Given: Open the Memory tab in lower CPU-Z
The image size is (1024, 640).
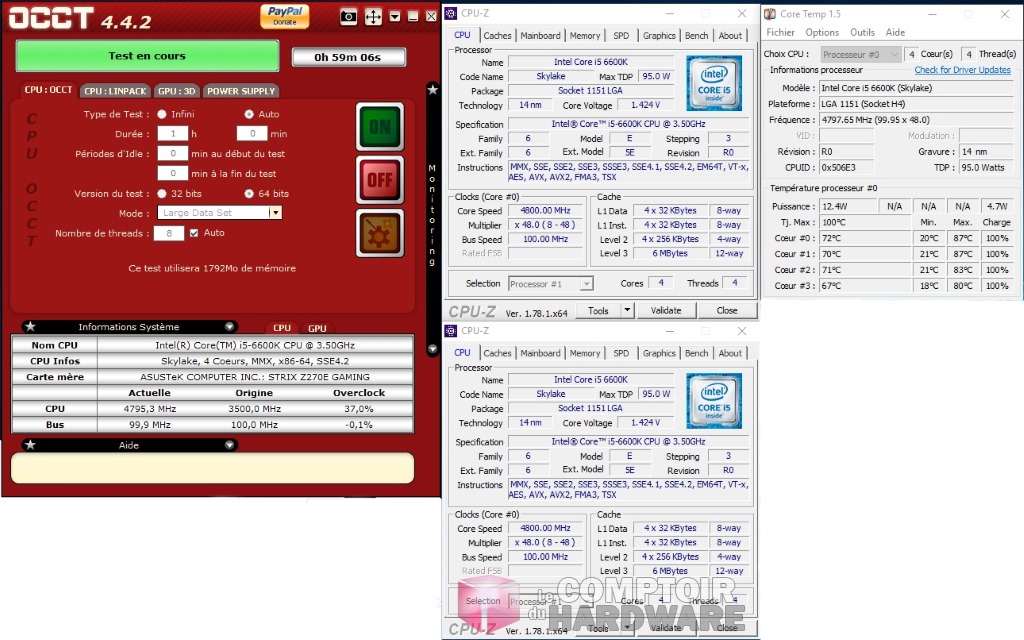Looking at the screenshot, I should pyautogui.click(x=584, y=353).
